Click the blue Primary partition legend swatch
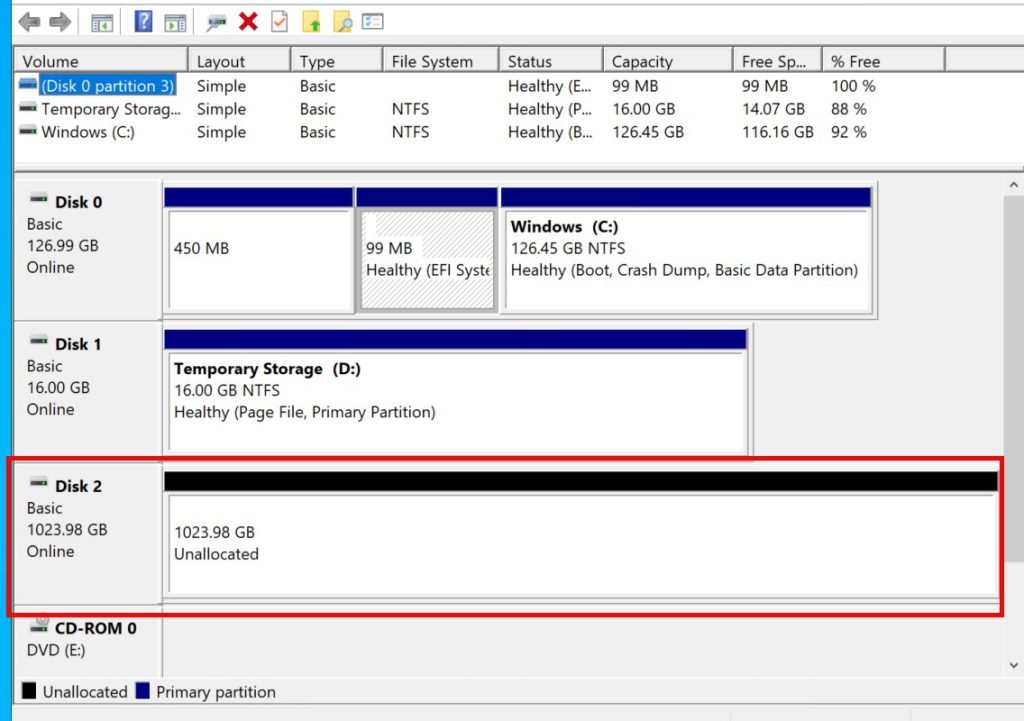This screenshot has width=1024, height=721. click(142, 691)
